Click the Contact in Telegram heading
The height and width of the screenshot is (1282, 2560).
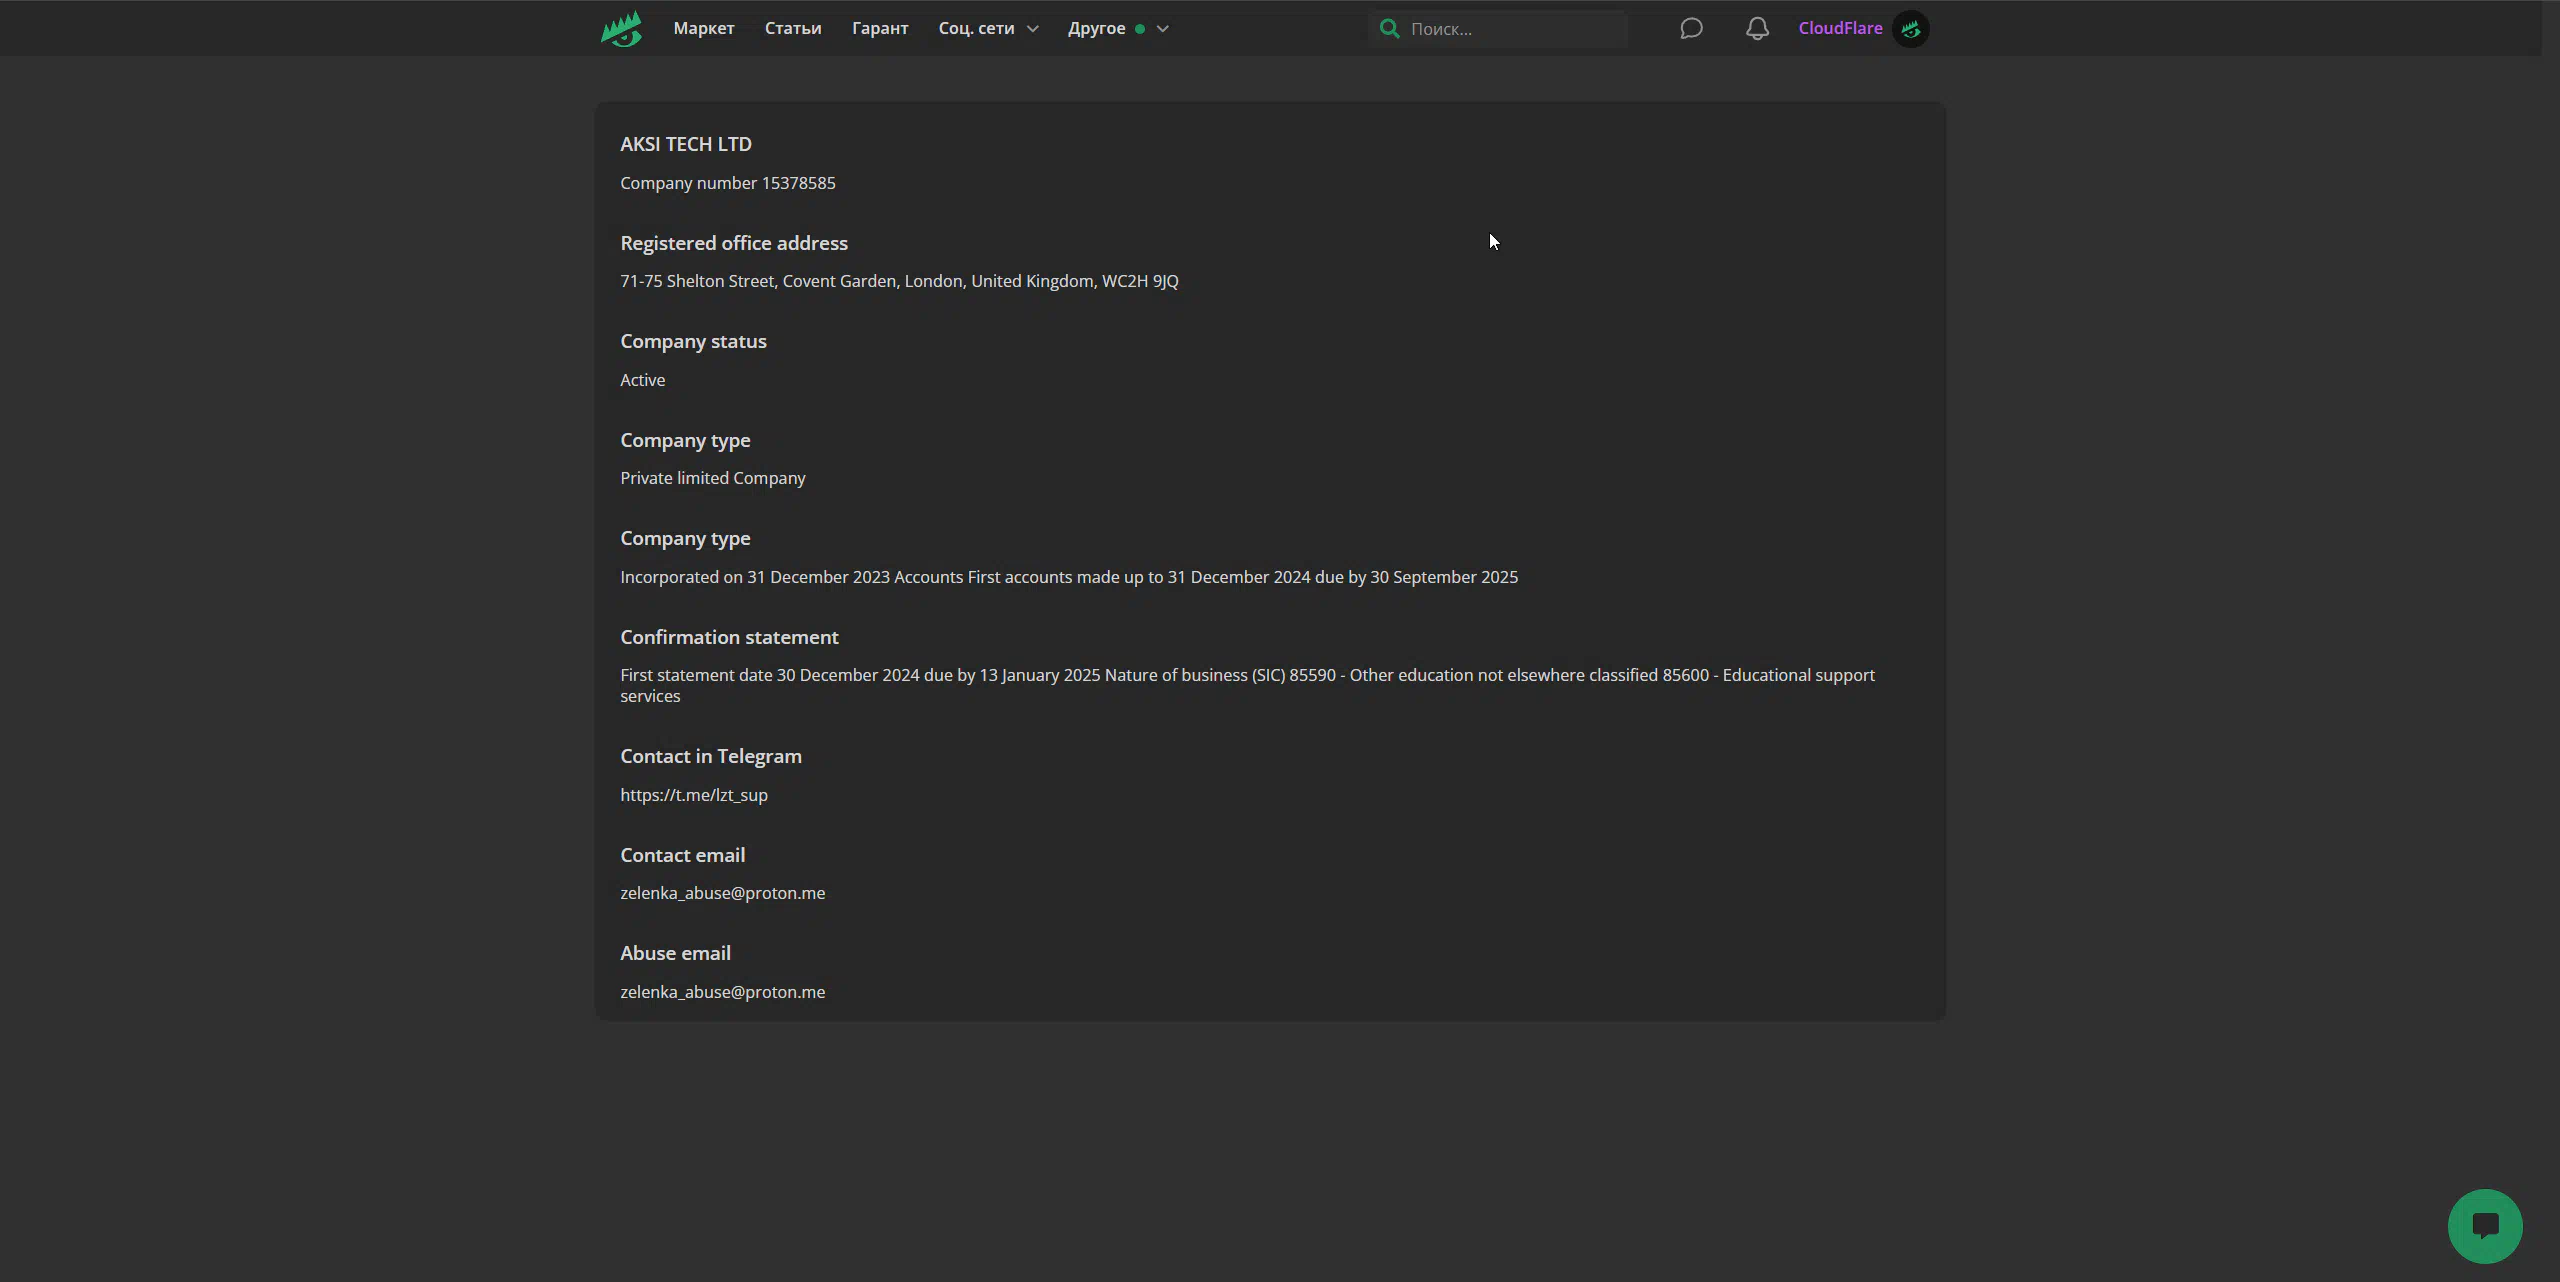[x=711, y=756]
